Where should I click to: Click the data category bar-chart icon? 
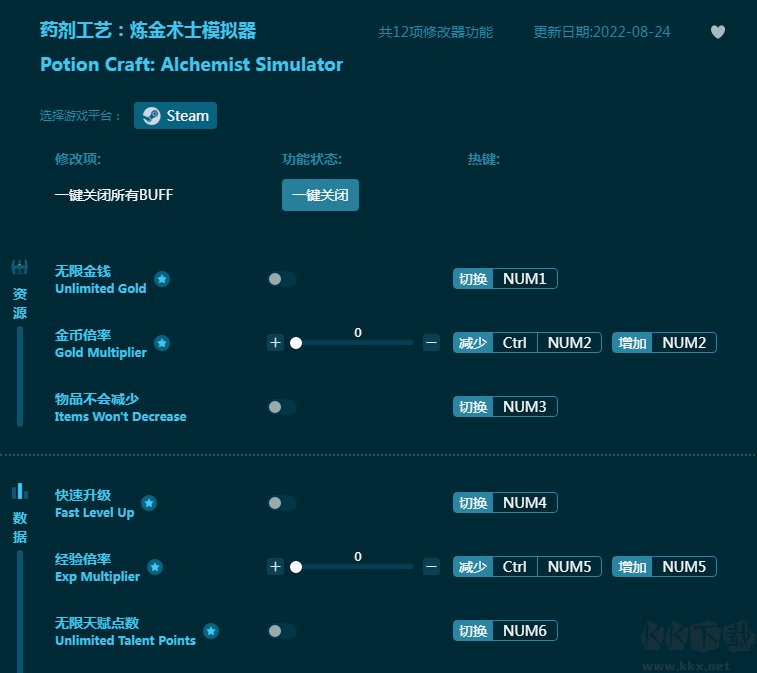[19, 491]
